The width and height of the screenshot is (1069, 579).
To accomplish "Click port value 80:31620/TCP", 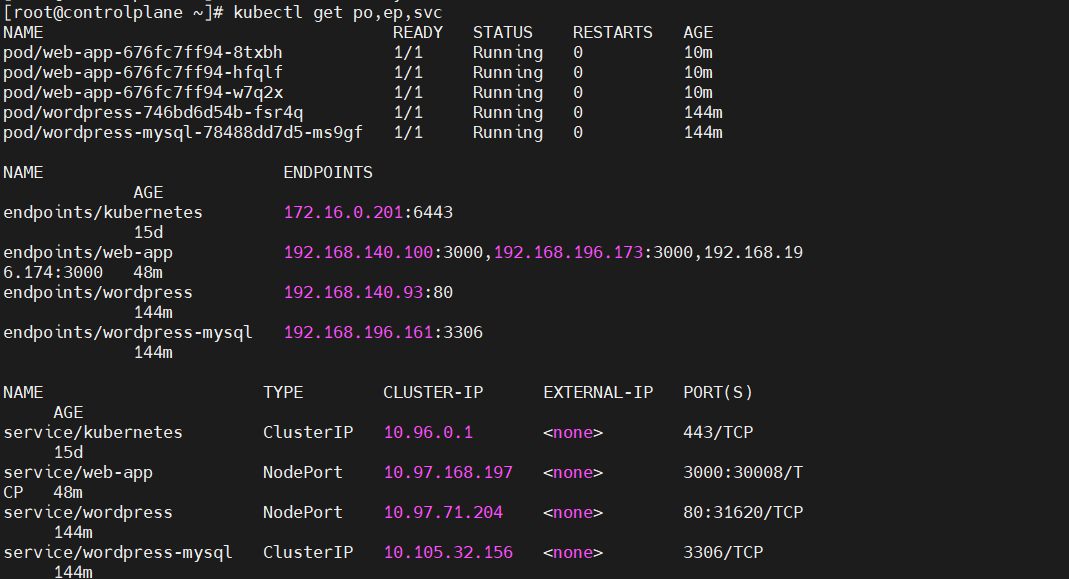I will click(743, 513).
